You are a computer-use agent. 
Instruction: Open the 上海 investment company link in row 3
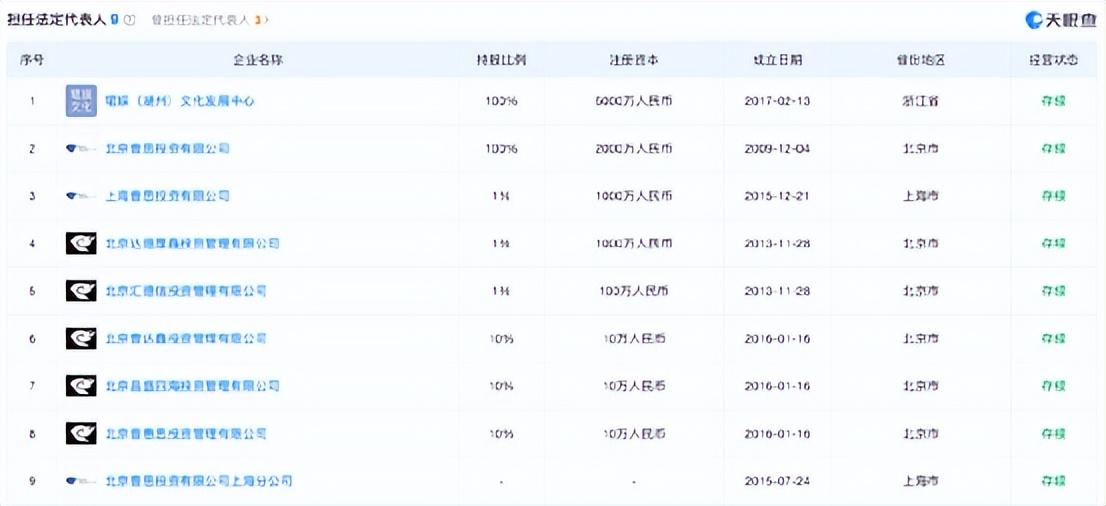[x=167, y=196]
